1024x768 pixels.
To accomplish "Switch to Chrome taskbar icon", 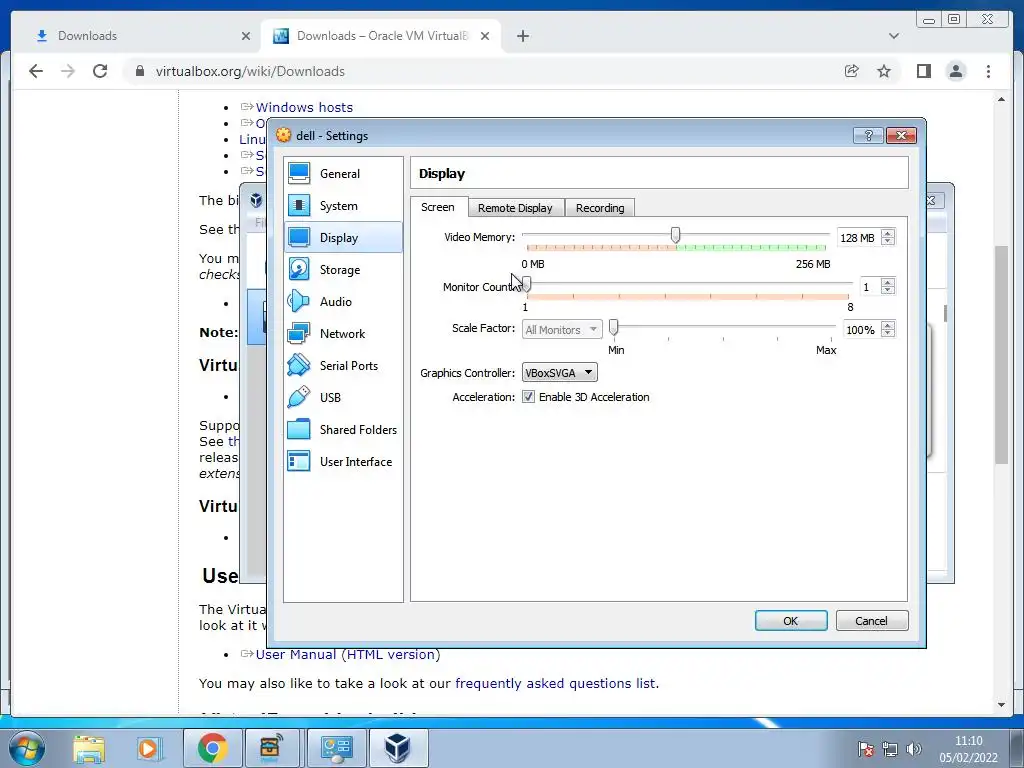I will click(x=212, y=748).
